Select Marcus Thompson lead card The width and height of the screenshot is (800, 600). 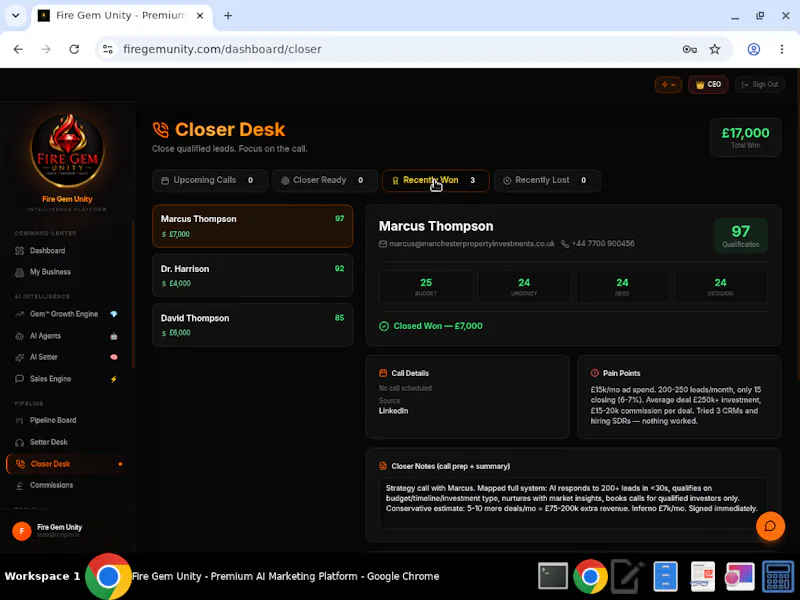(253, 226)
